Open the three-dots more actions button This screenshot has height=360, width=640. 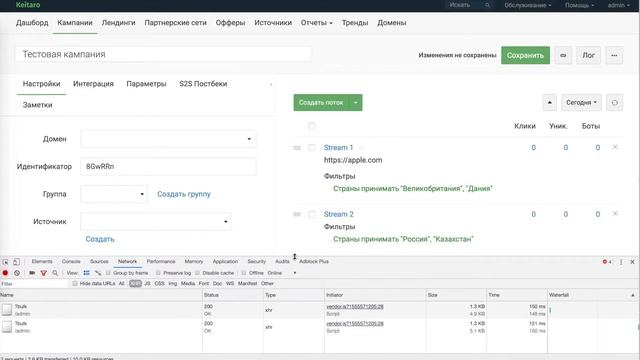coord(614,56)
